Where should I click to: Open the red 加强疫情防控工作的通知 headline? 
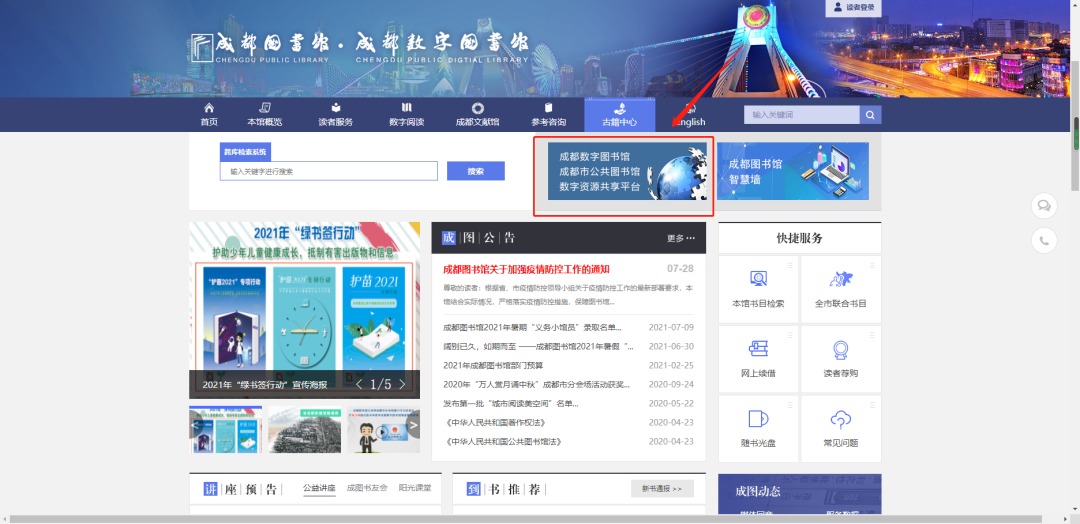[x=526, y=269]
